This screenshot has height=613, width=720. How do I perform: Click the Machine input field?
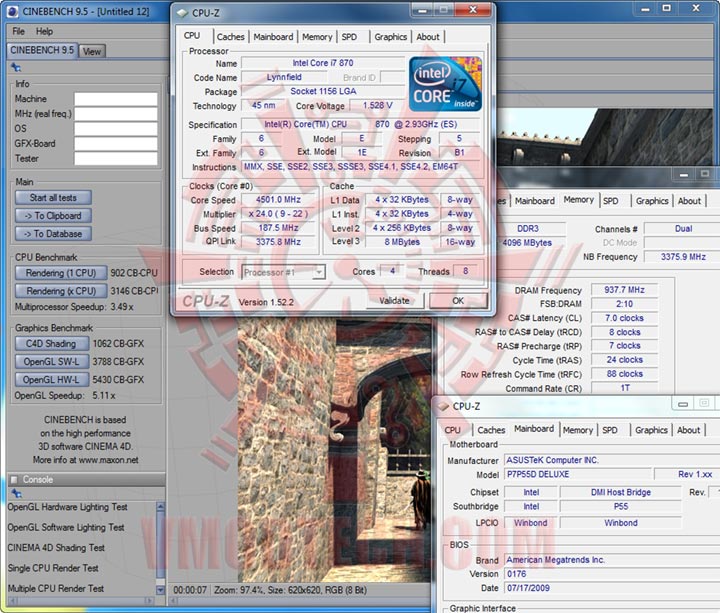[x=116, y=99]
